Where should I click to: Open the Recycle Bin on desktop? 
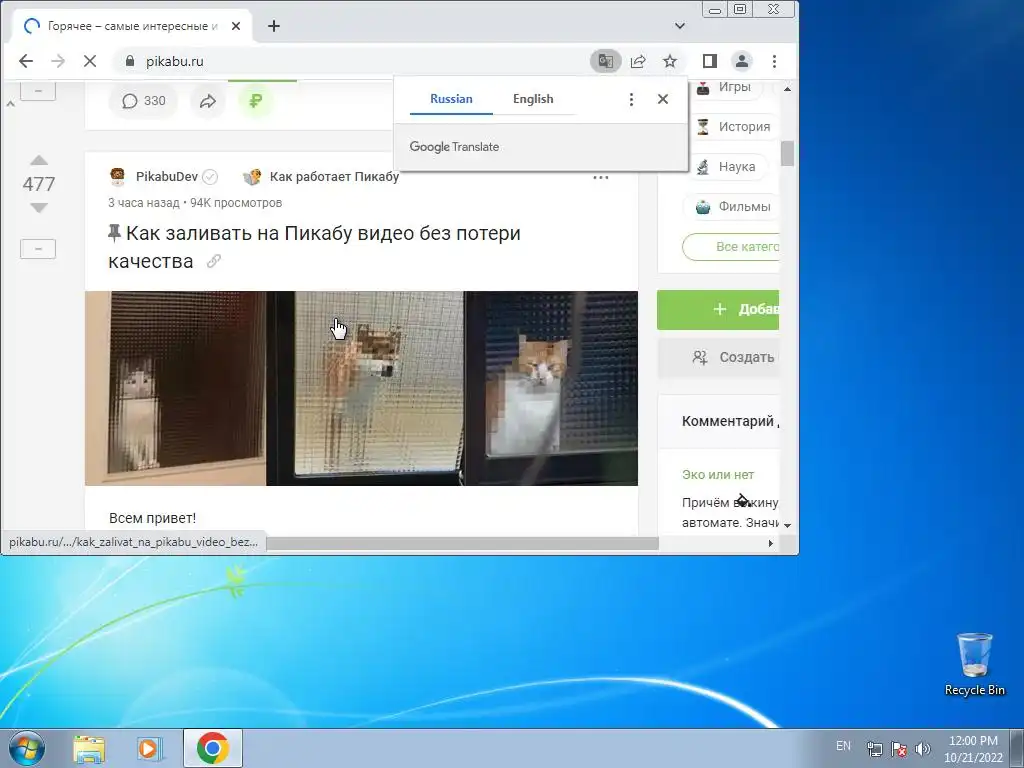[974, 664]
